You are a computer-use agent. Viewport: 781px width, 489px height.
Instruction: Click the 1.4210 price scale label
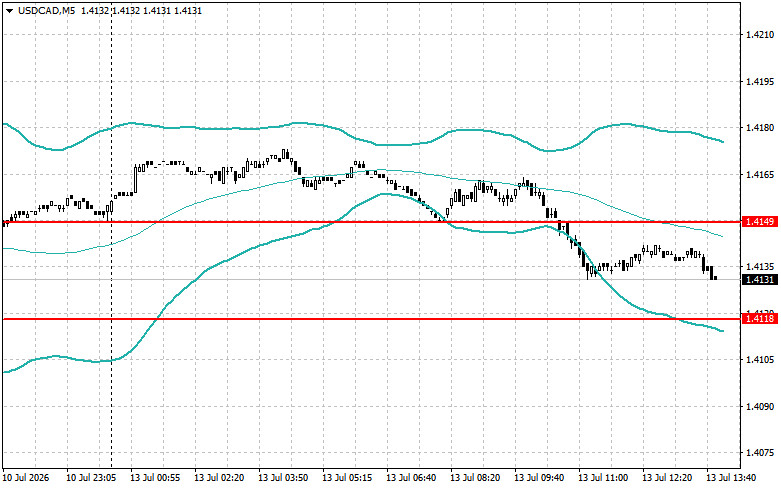(760, 34)
